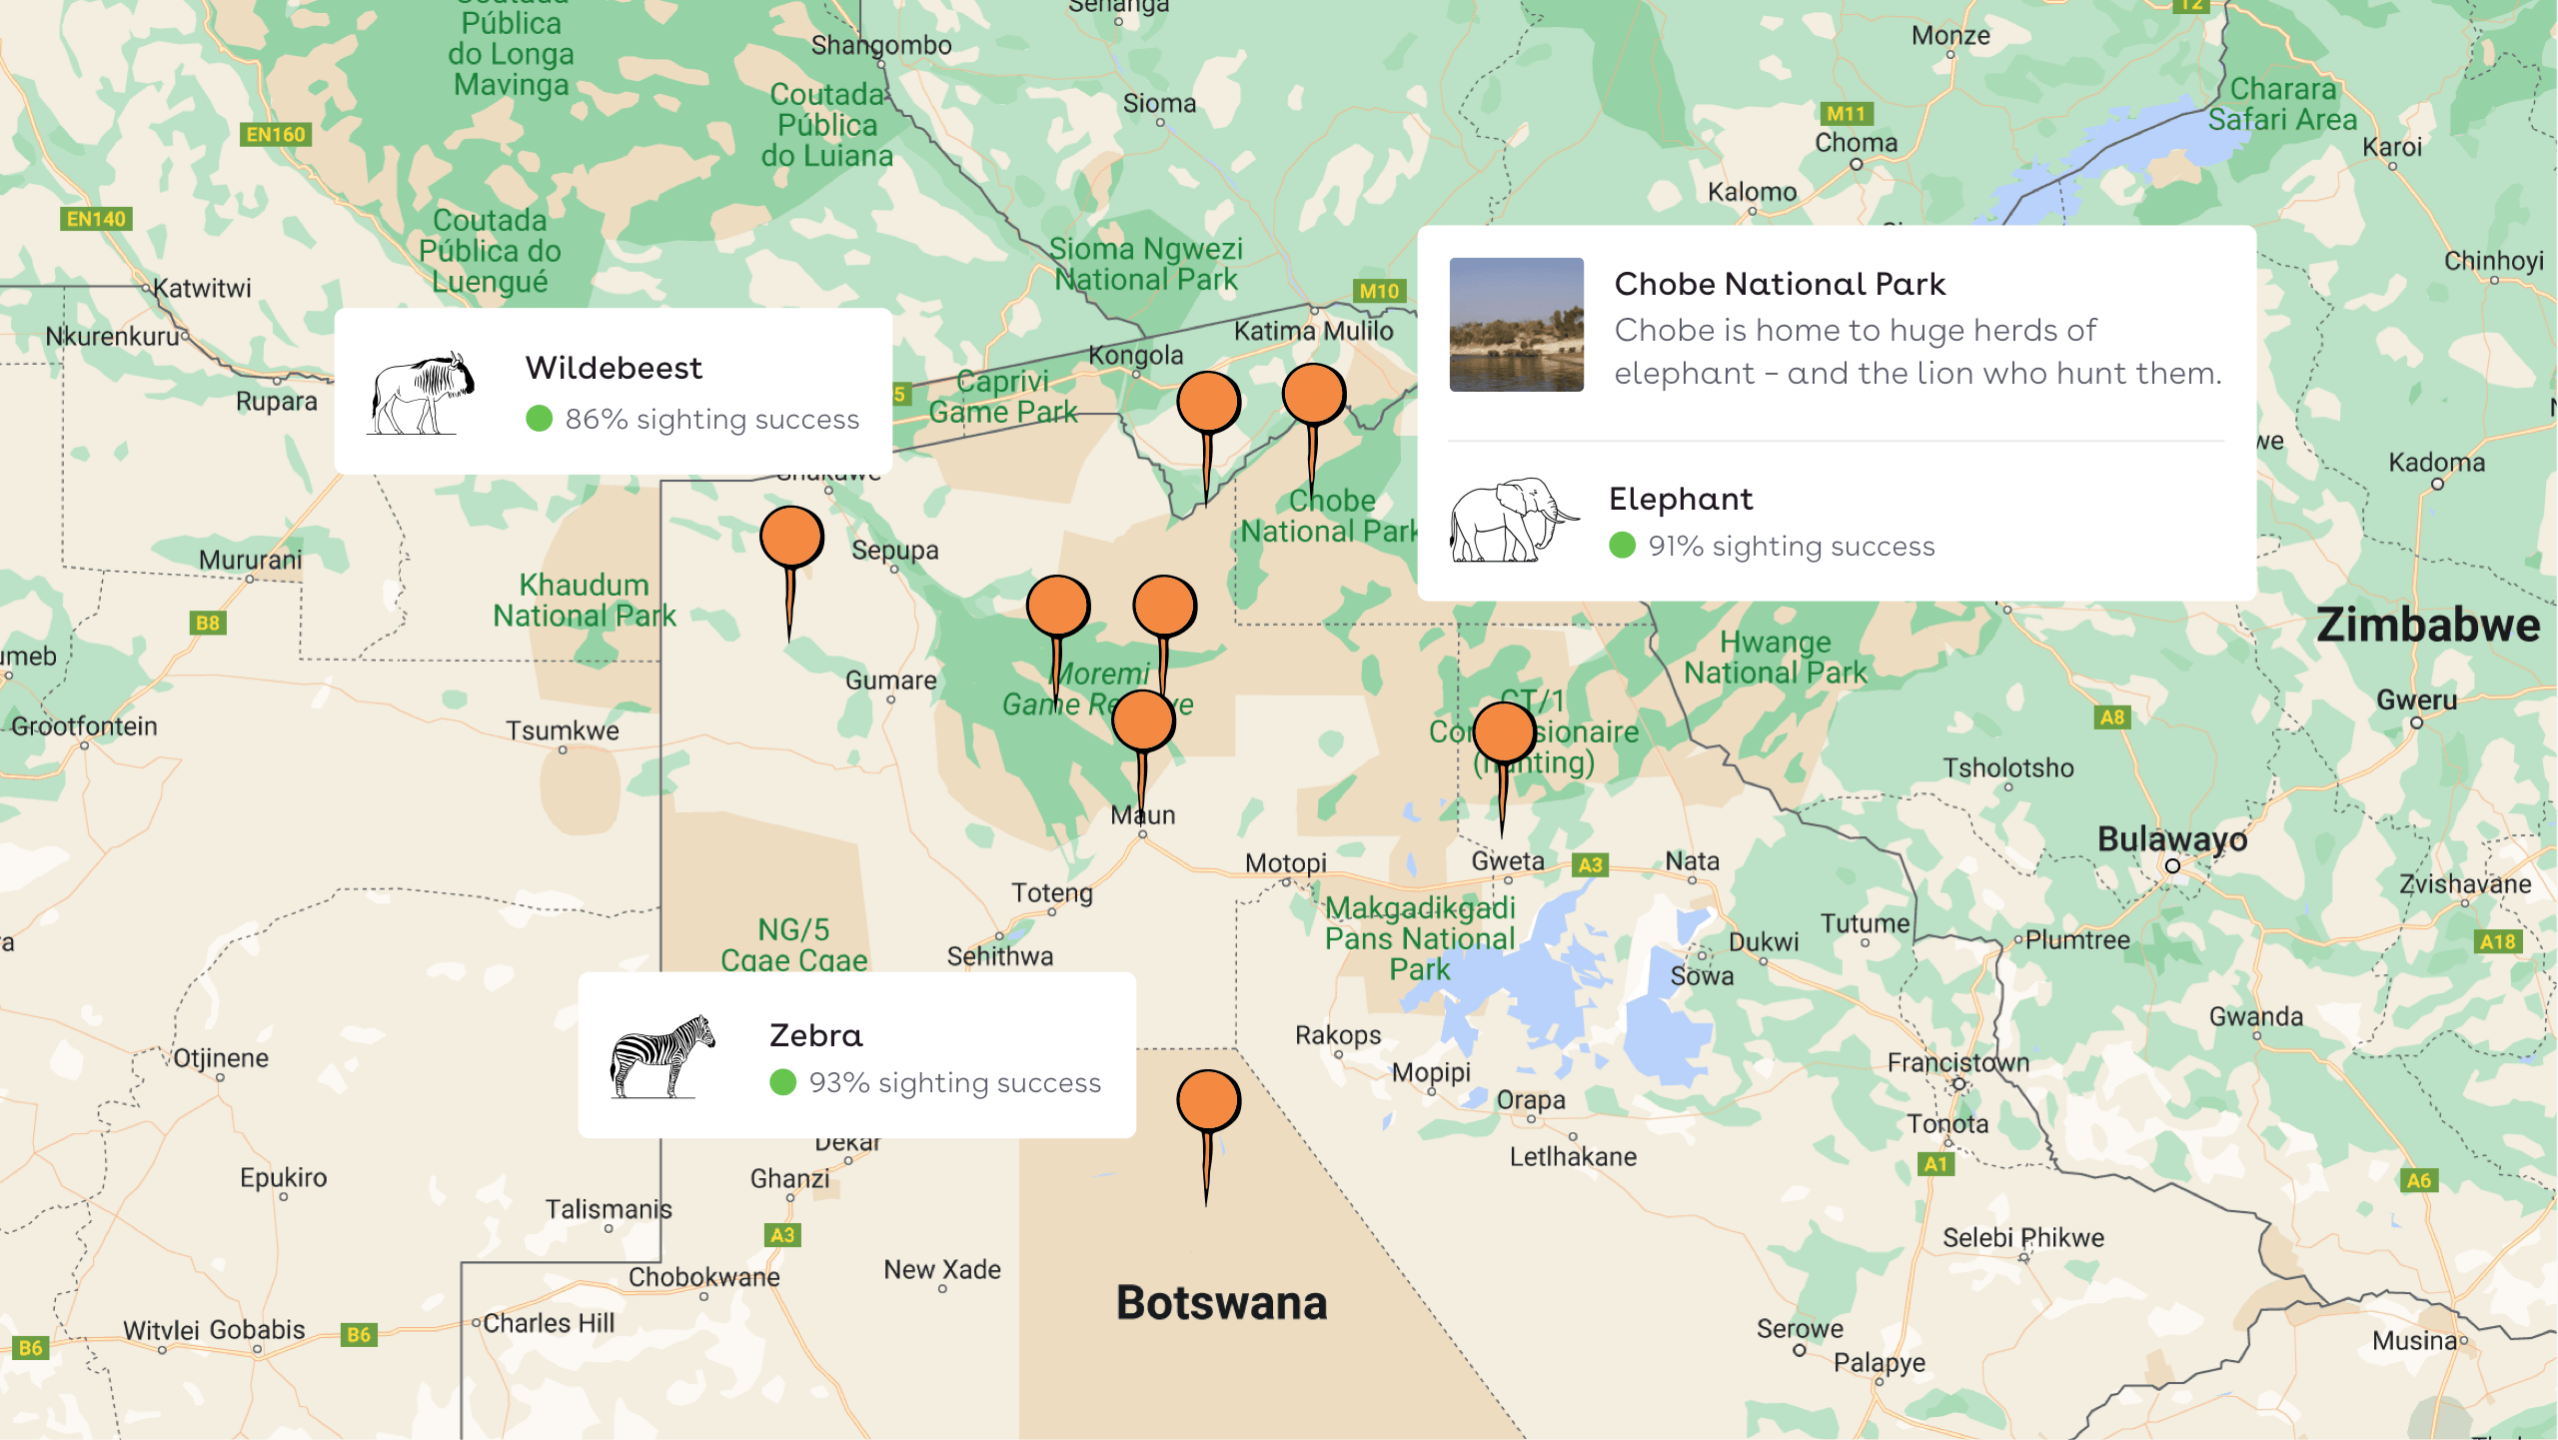This screenshot has width=2558, height=1440.
Task: Click the Elephant heading in card
Action: click(1680, 499)
